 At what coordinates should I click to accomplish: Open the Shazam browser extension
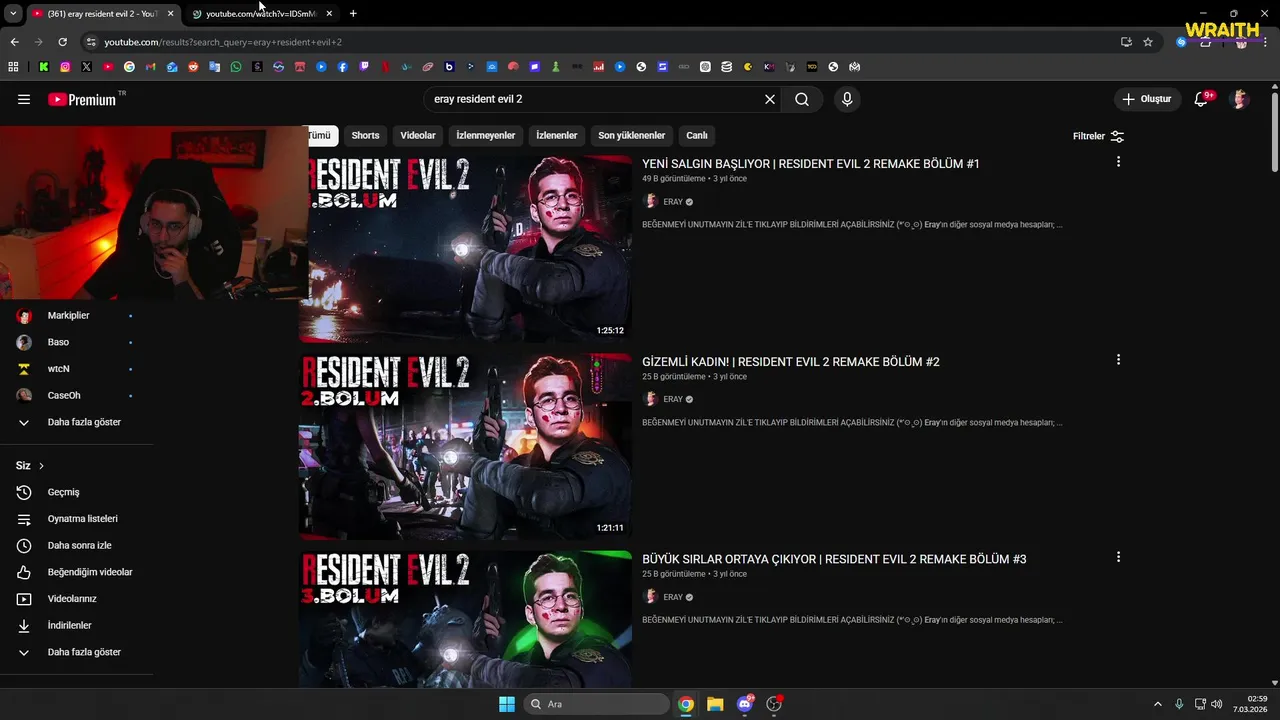point(1181,42)
